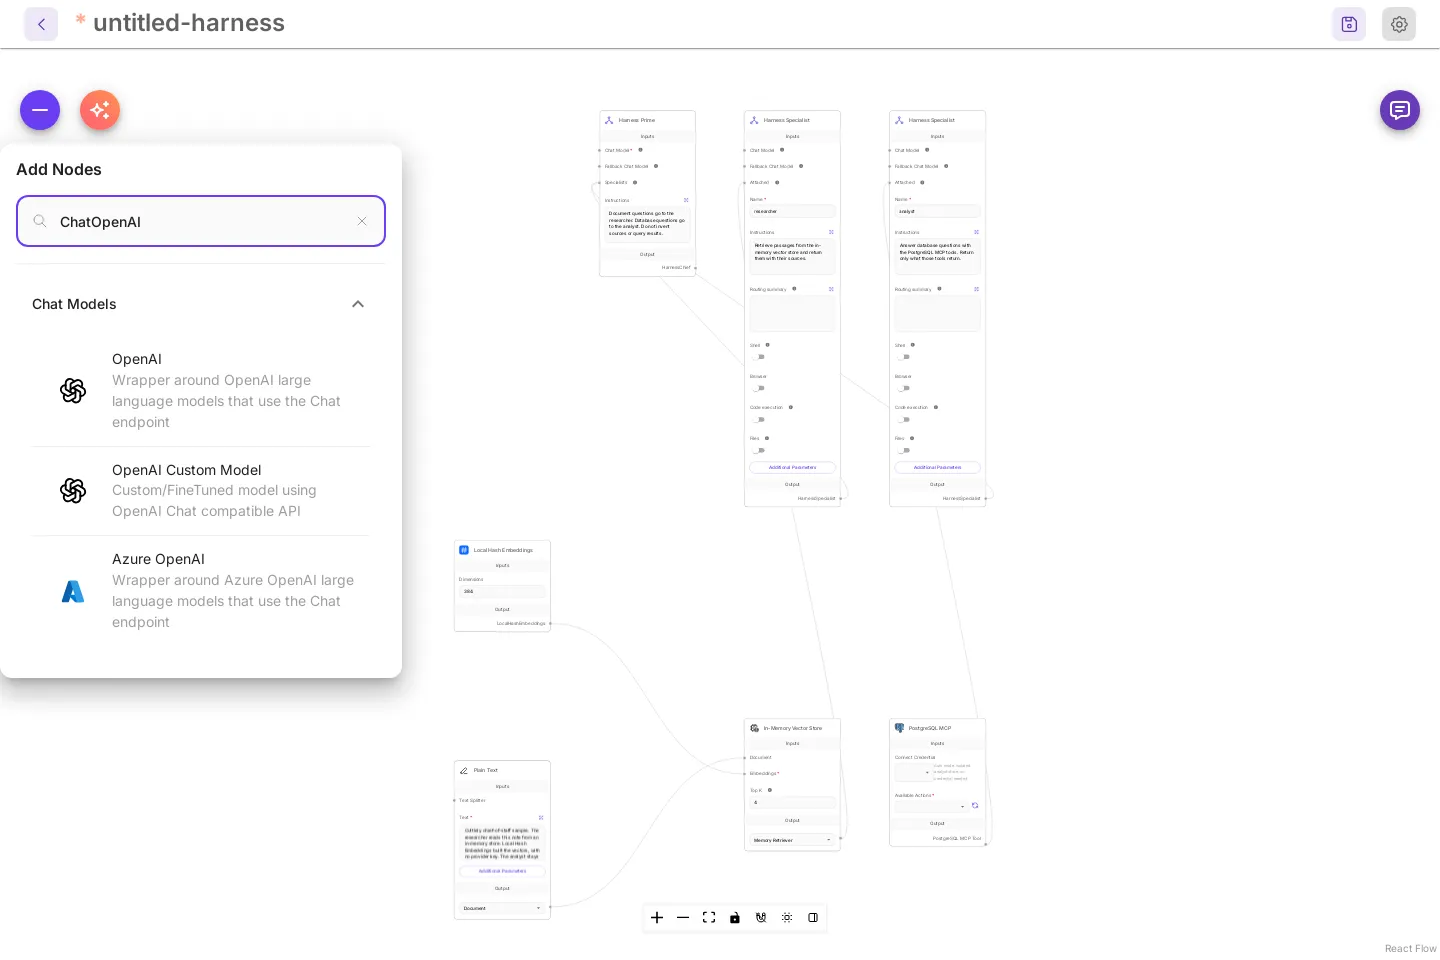Open the Connect Credential dropdown
Screen dimensions: 1440x960
pyautogui.click(x=913, y=773)
